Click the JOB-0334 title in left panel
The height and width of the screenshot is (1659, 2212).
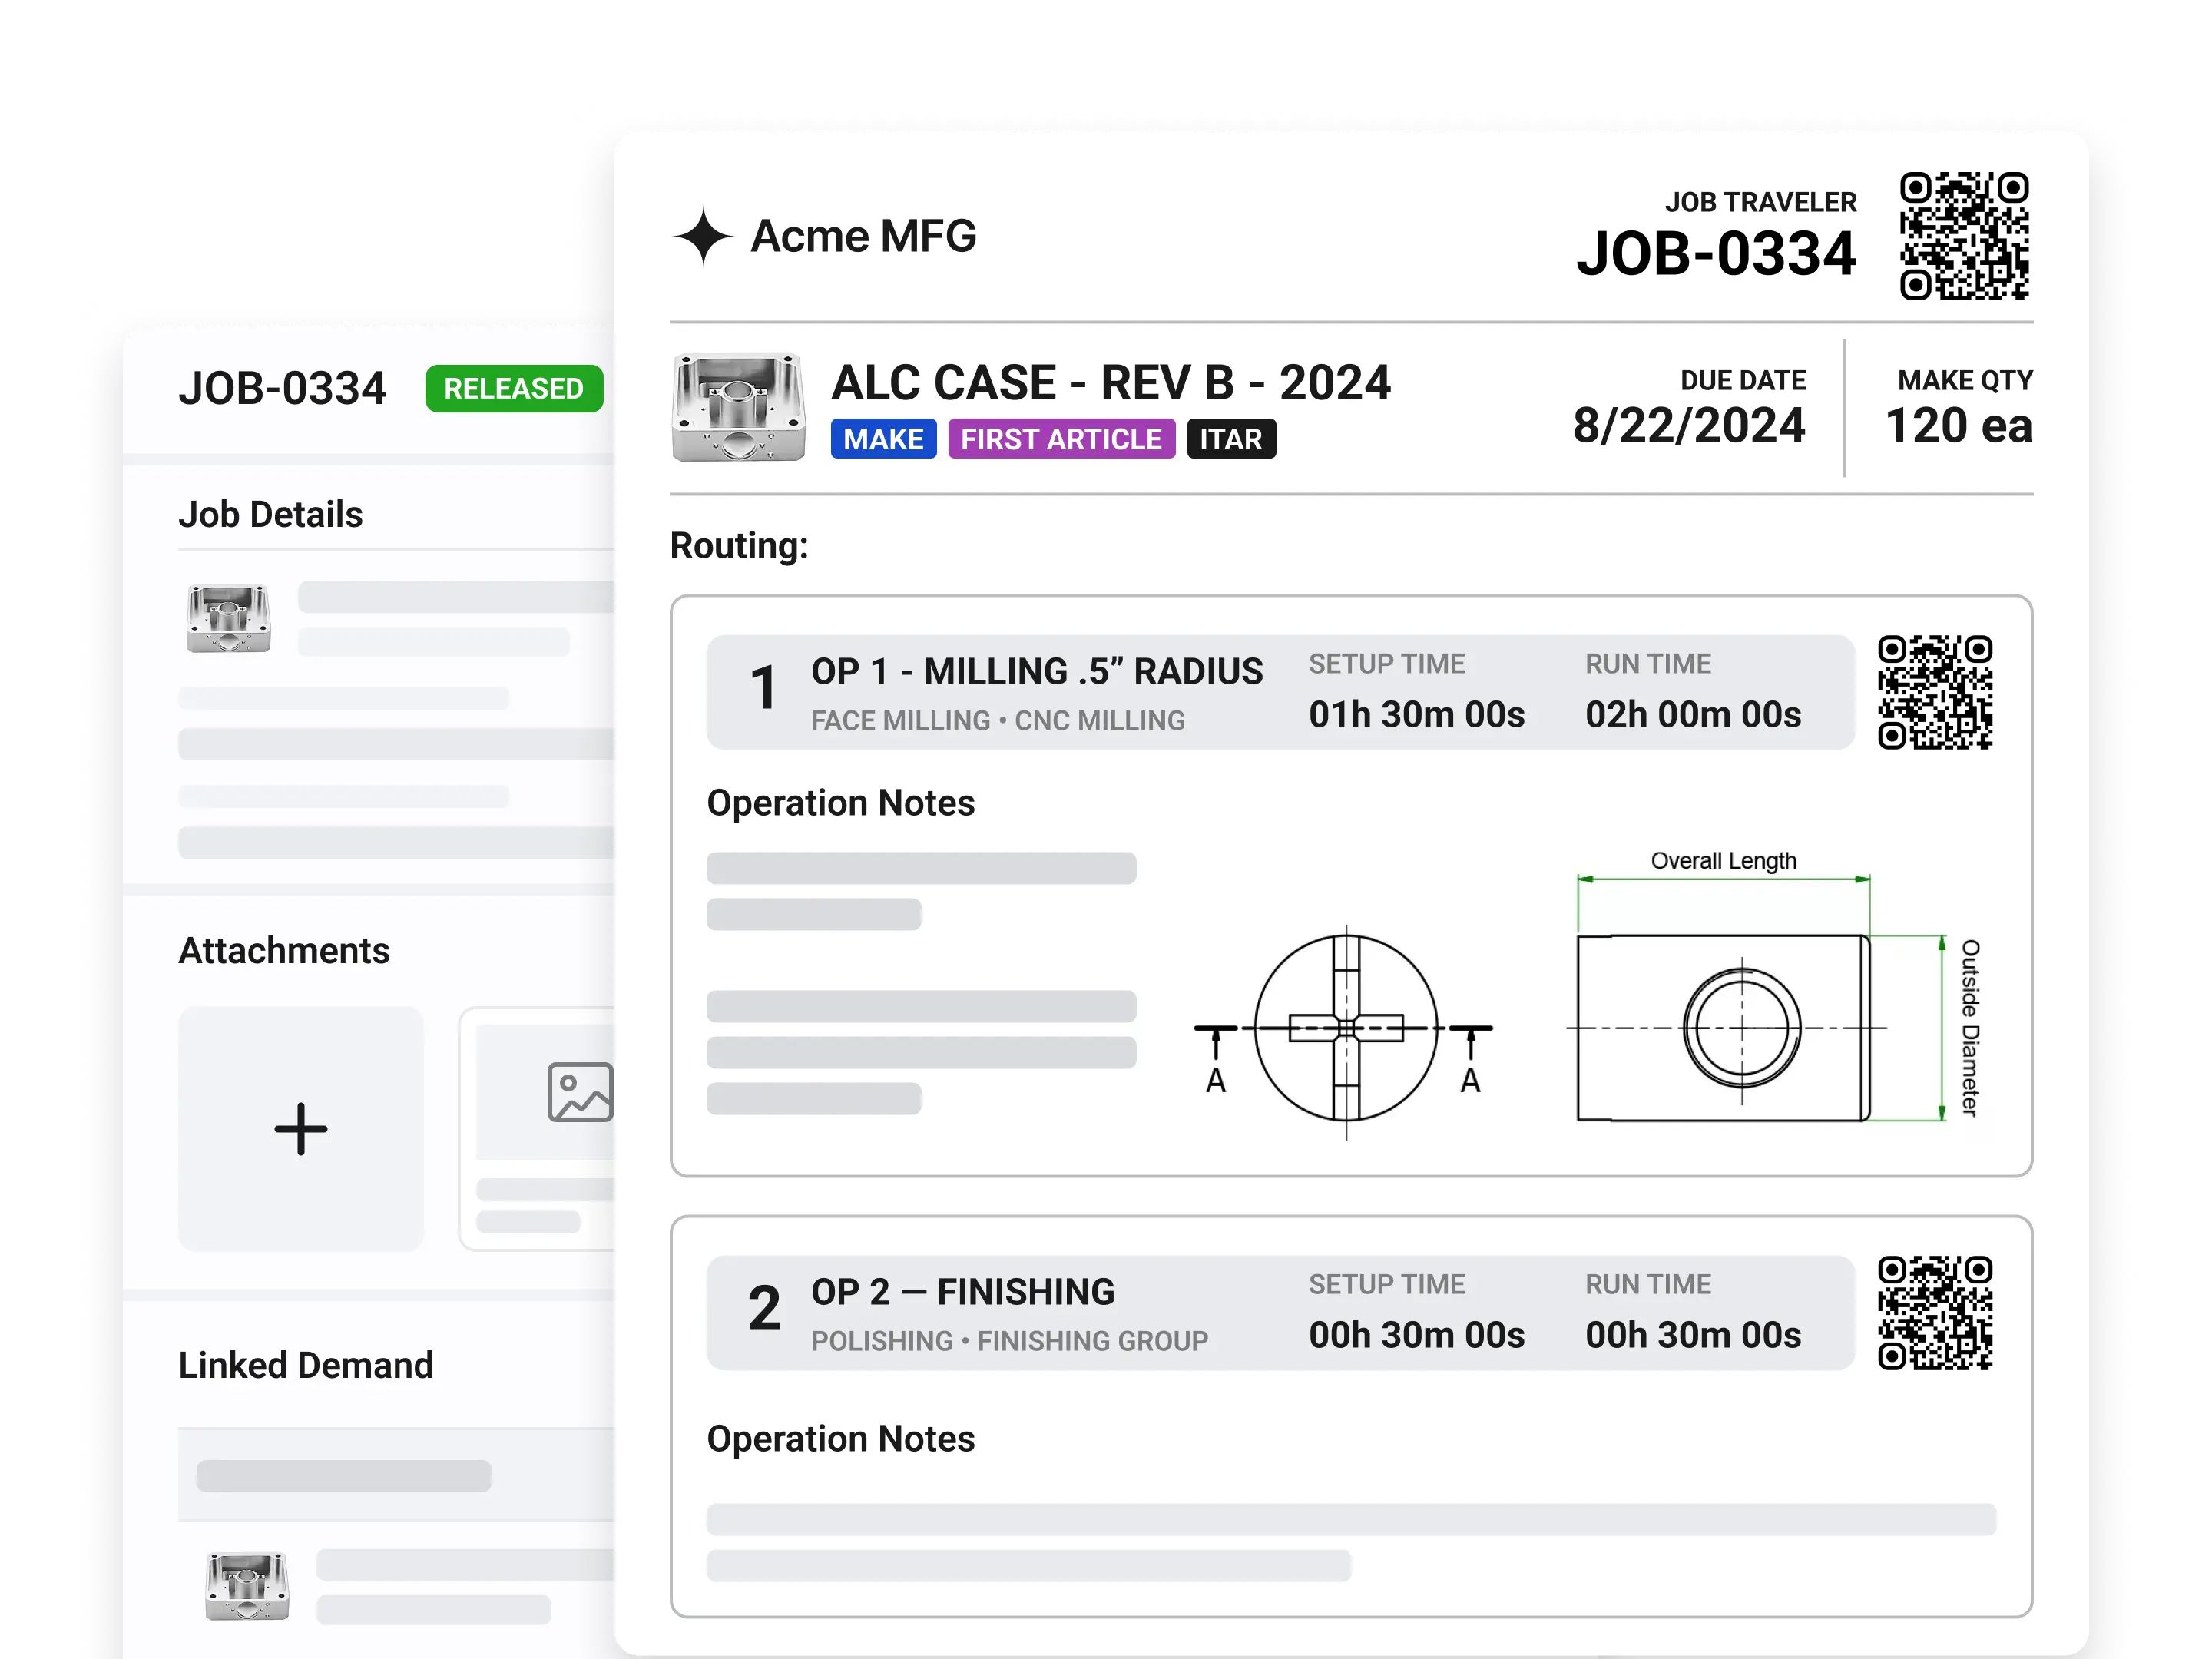[282, 388]
